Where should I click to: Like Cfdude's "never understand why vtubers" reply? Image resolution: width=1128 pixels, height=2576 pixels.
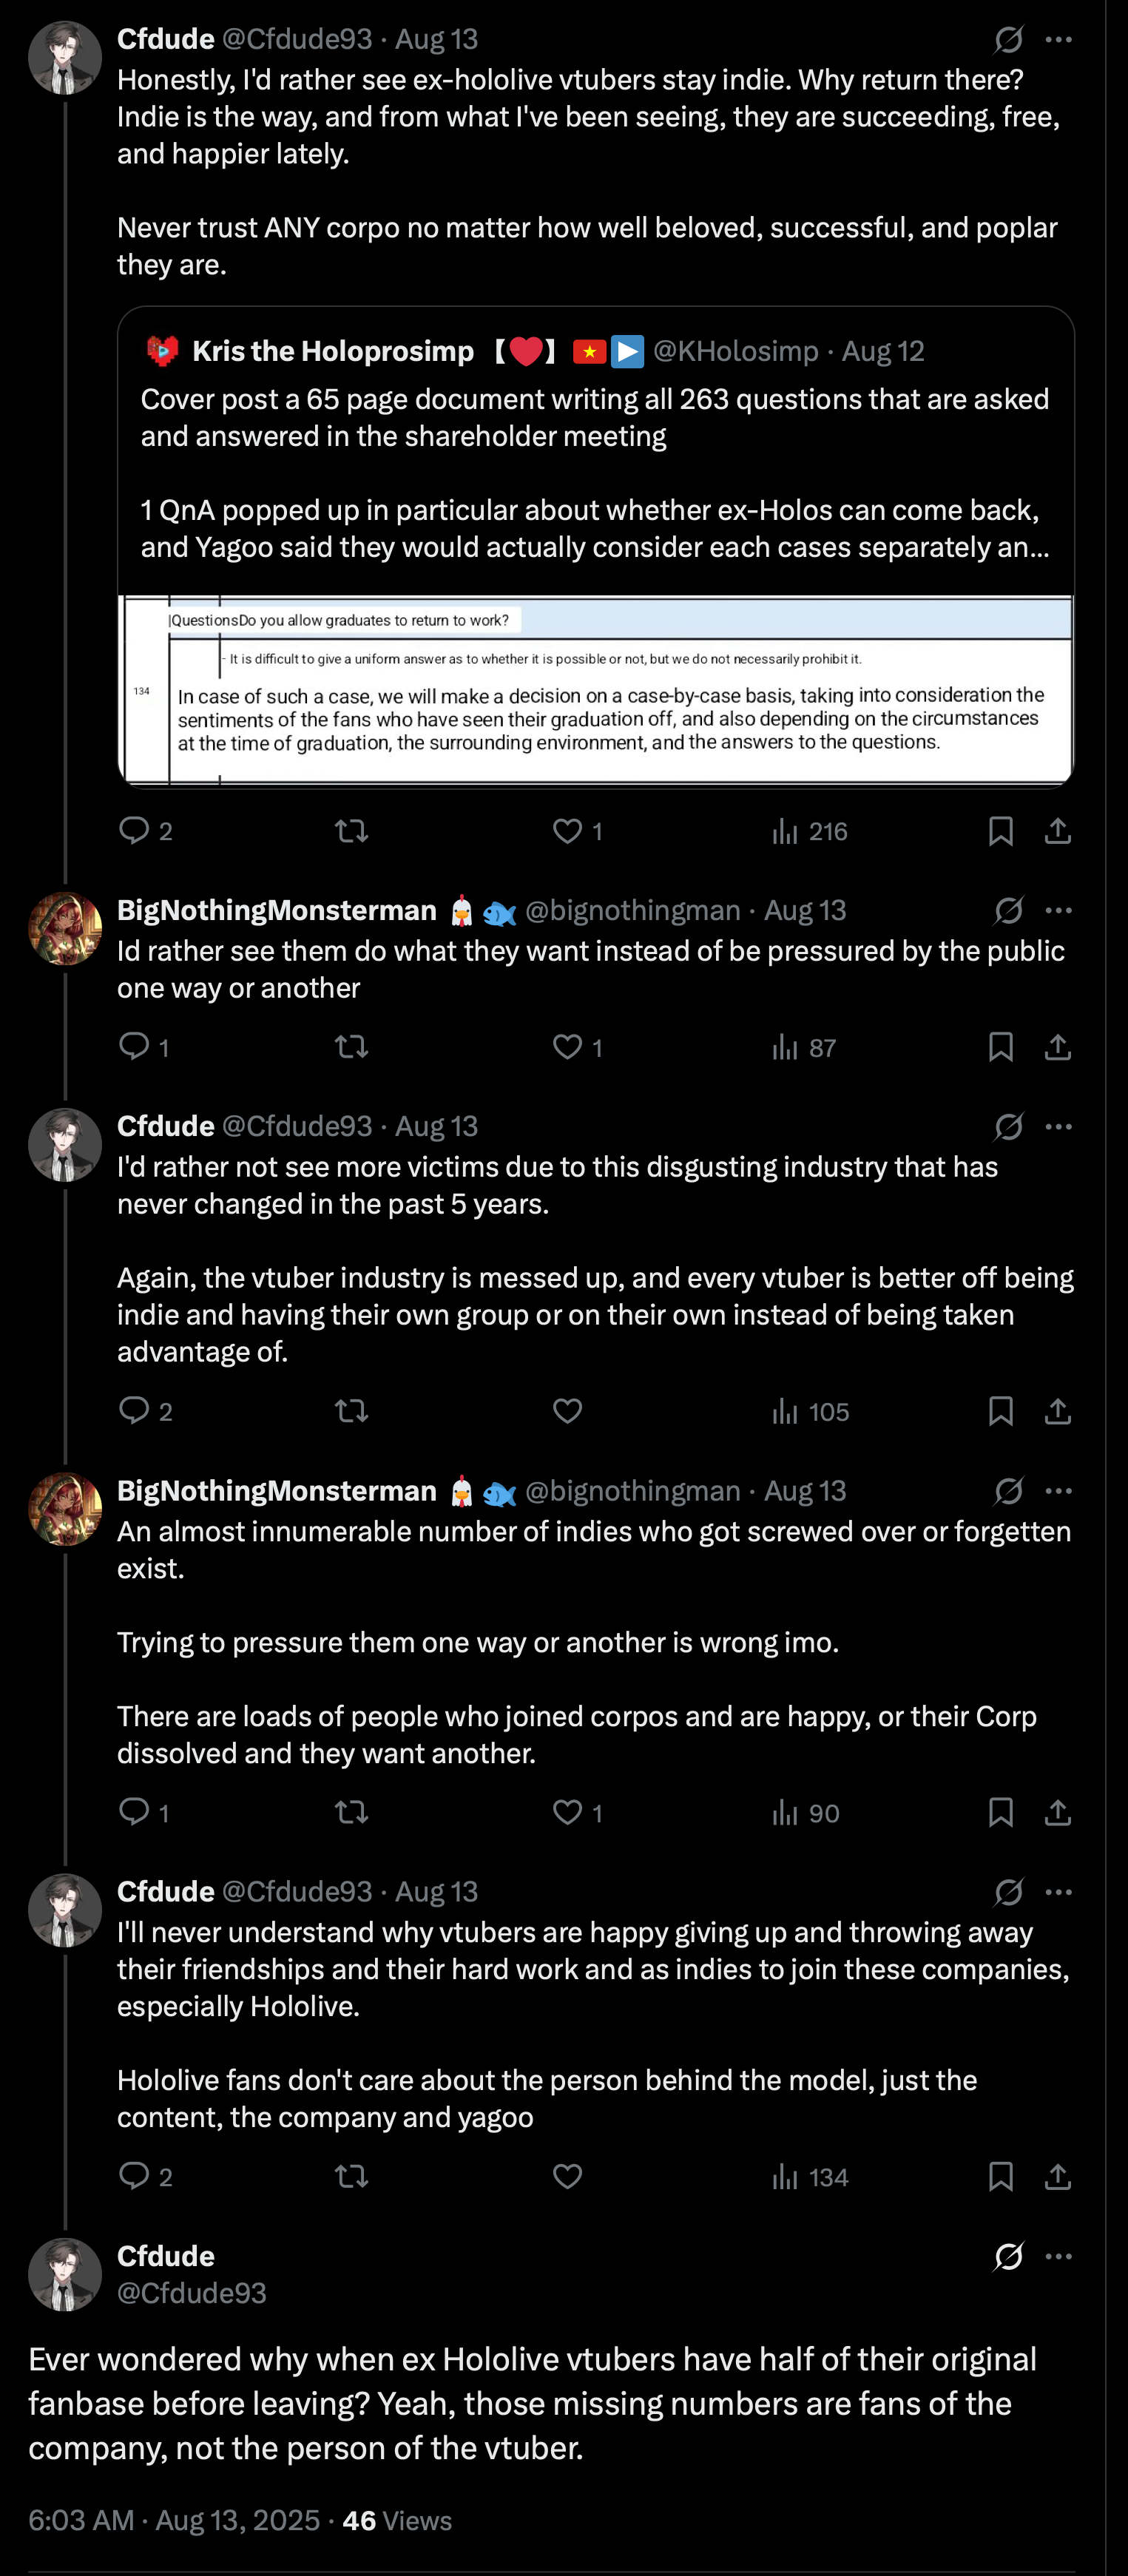coord(567,2176)
